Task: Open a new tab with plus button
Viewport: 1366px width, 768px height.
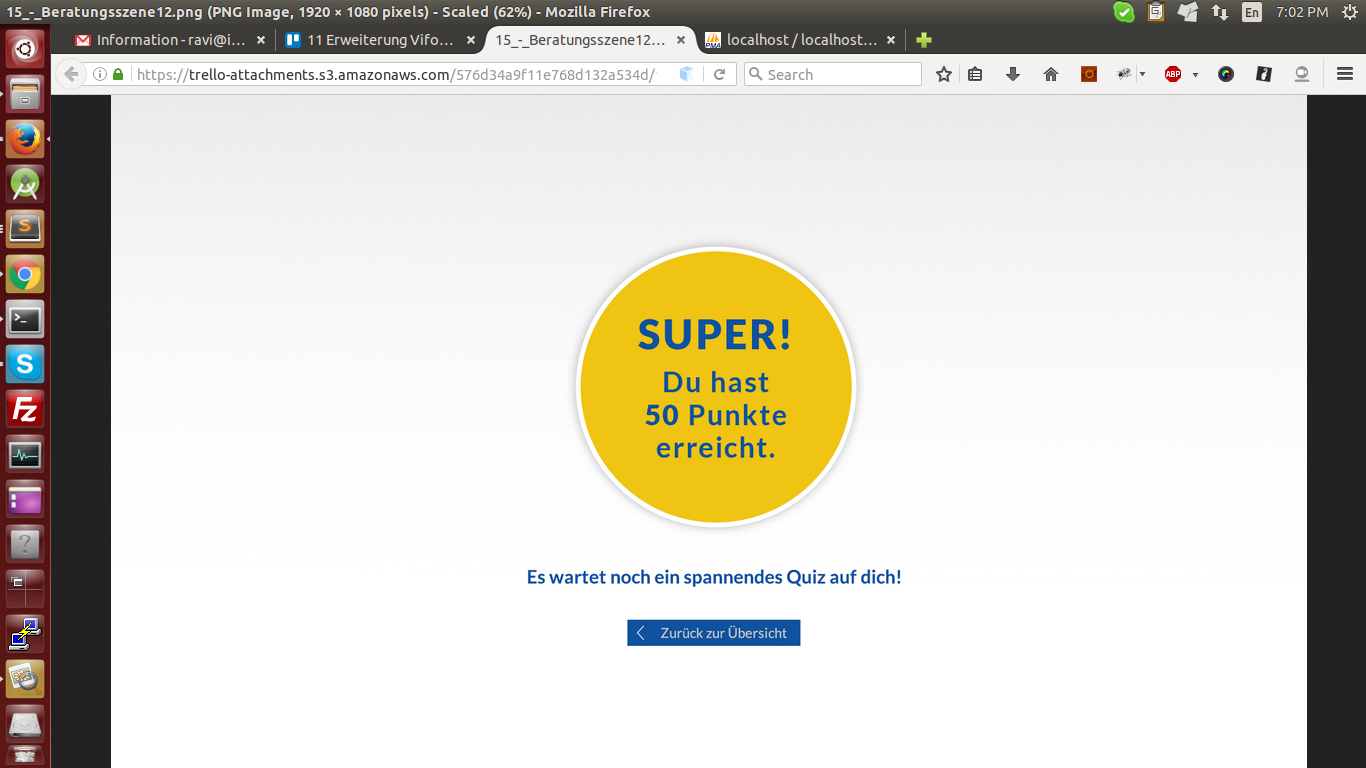Action: coord(924,40)
